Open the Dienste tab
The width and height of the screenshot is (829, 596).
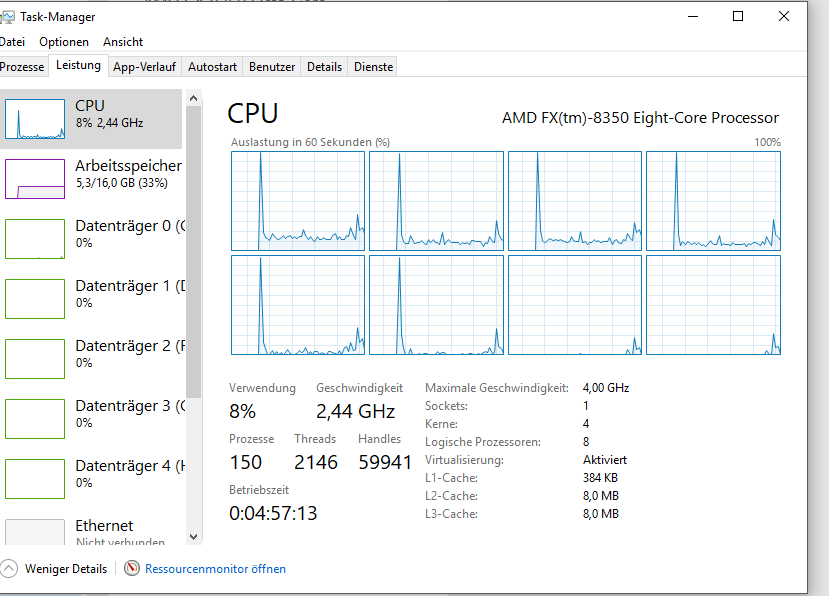coord(371,65)
